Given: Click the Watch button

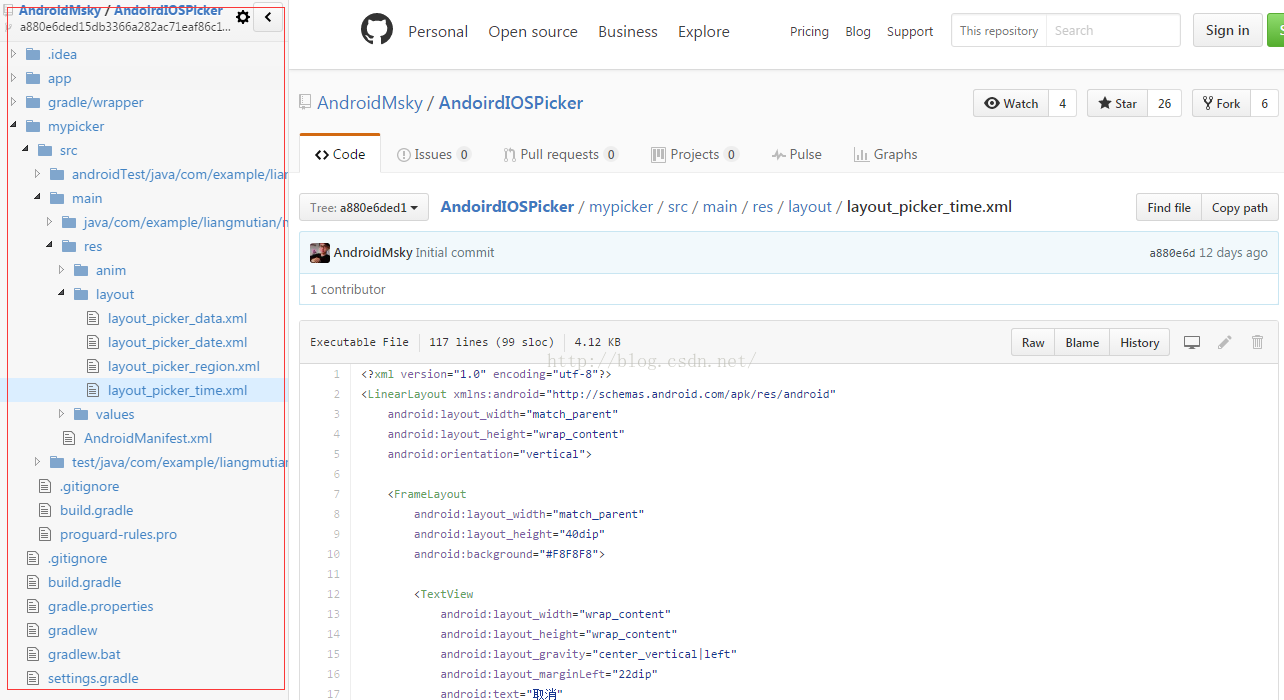Looking at the screenshot, I should [x=1011, y=103].
